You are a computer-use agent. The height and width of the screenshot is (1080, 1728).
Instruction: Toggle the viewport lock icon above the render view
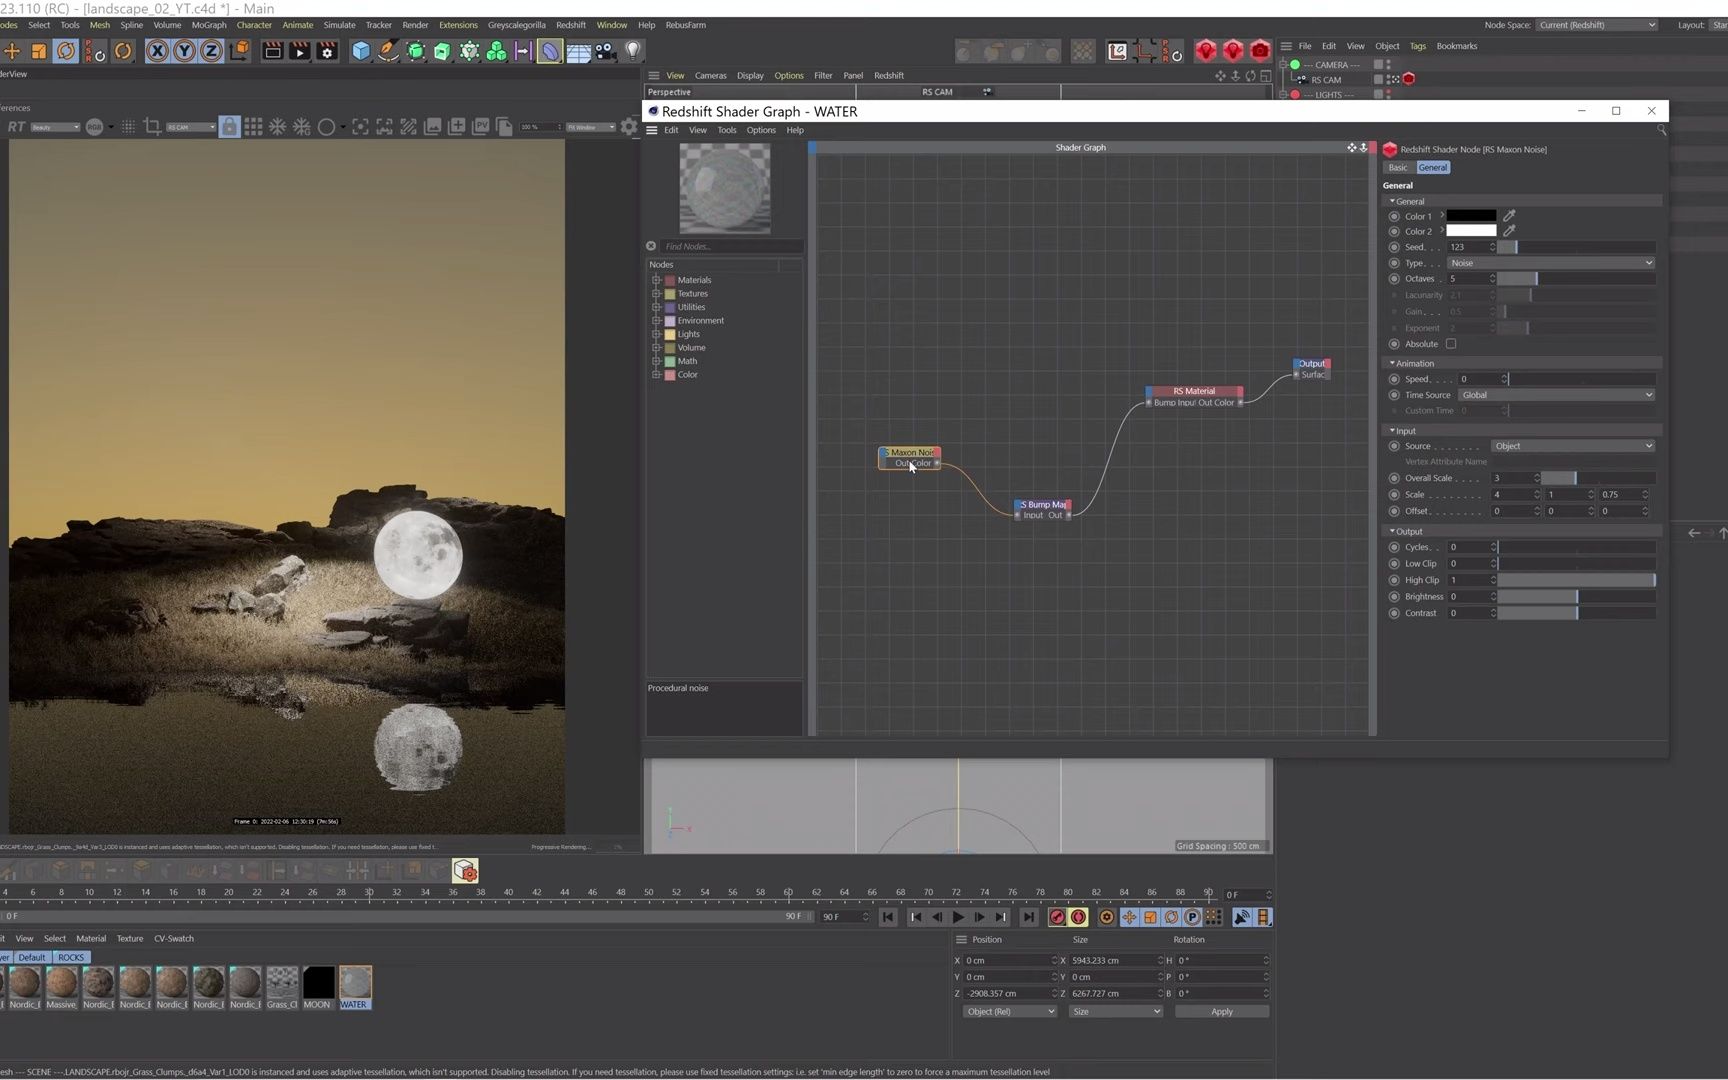tap(229, 127)
